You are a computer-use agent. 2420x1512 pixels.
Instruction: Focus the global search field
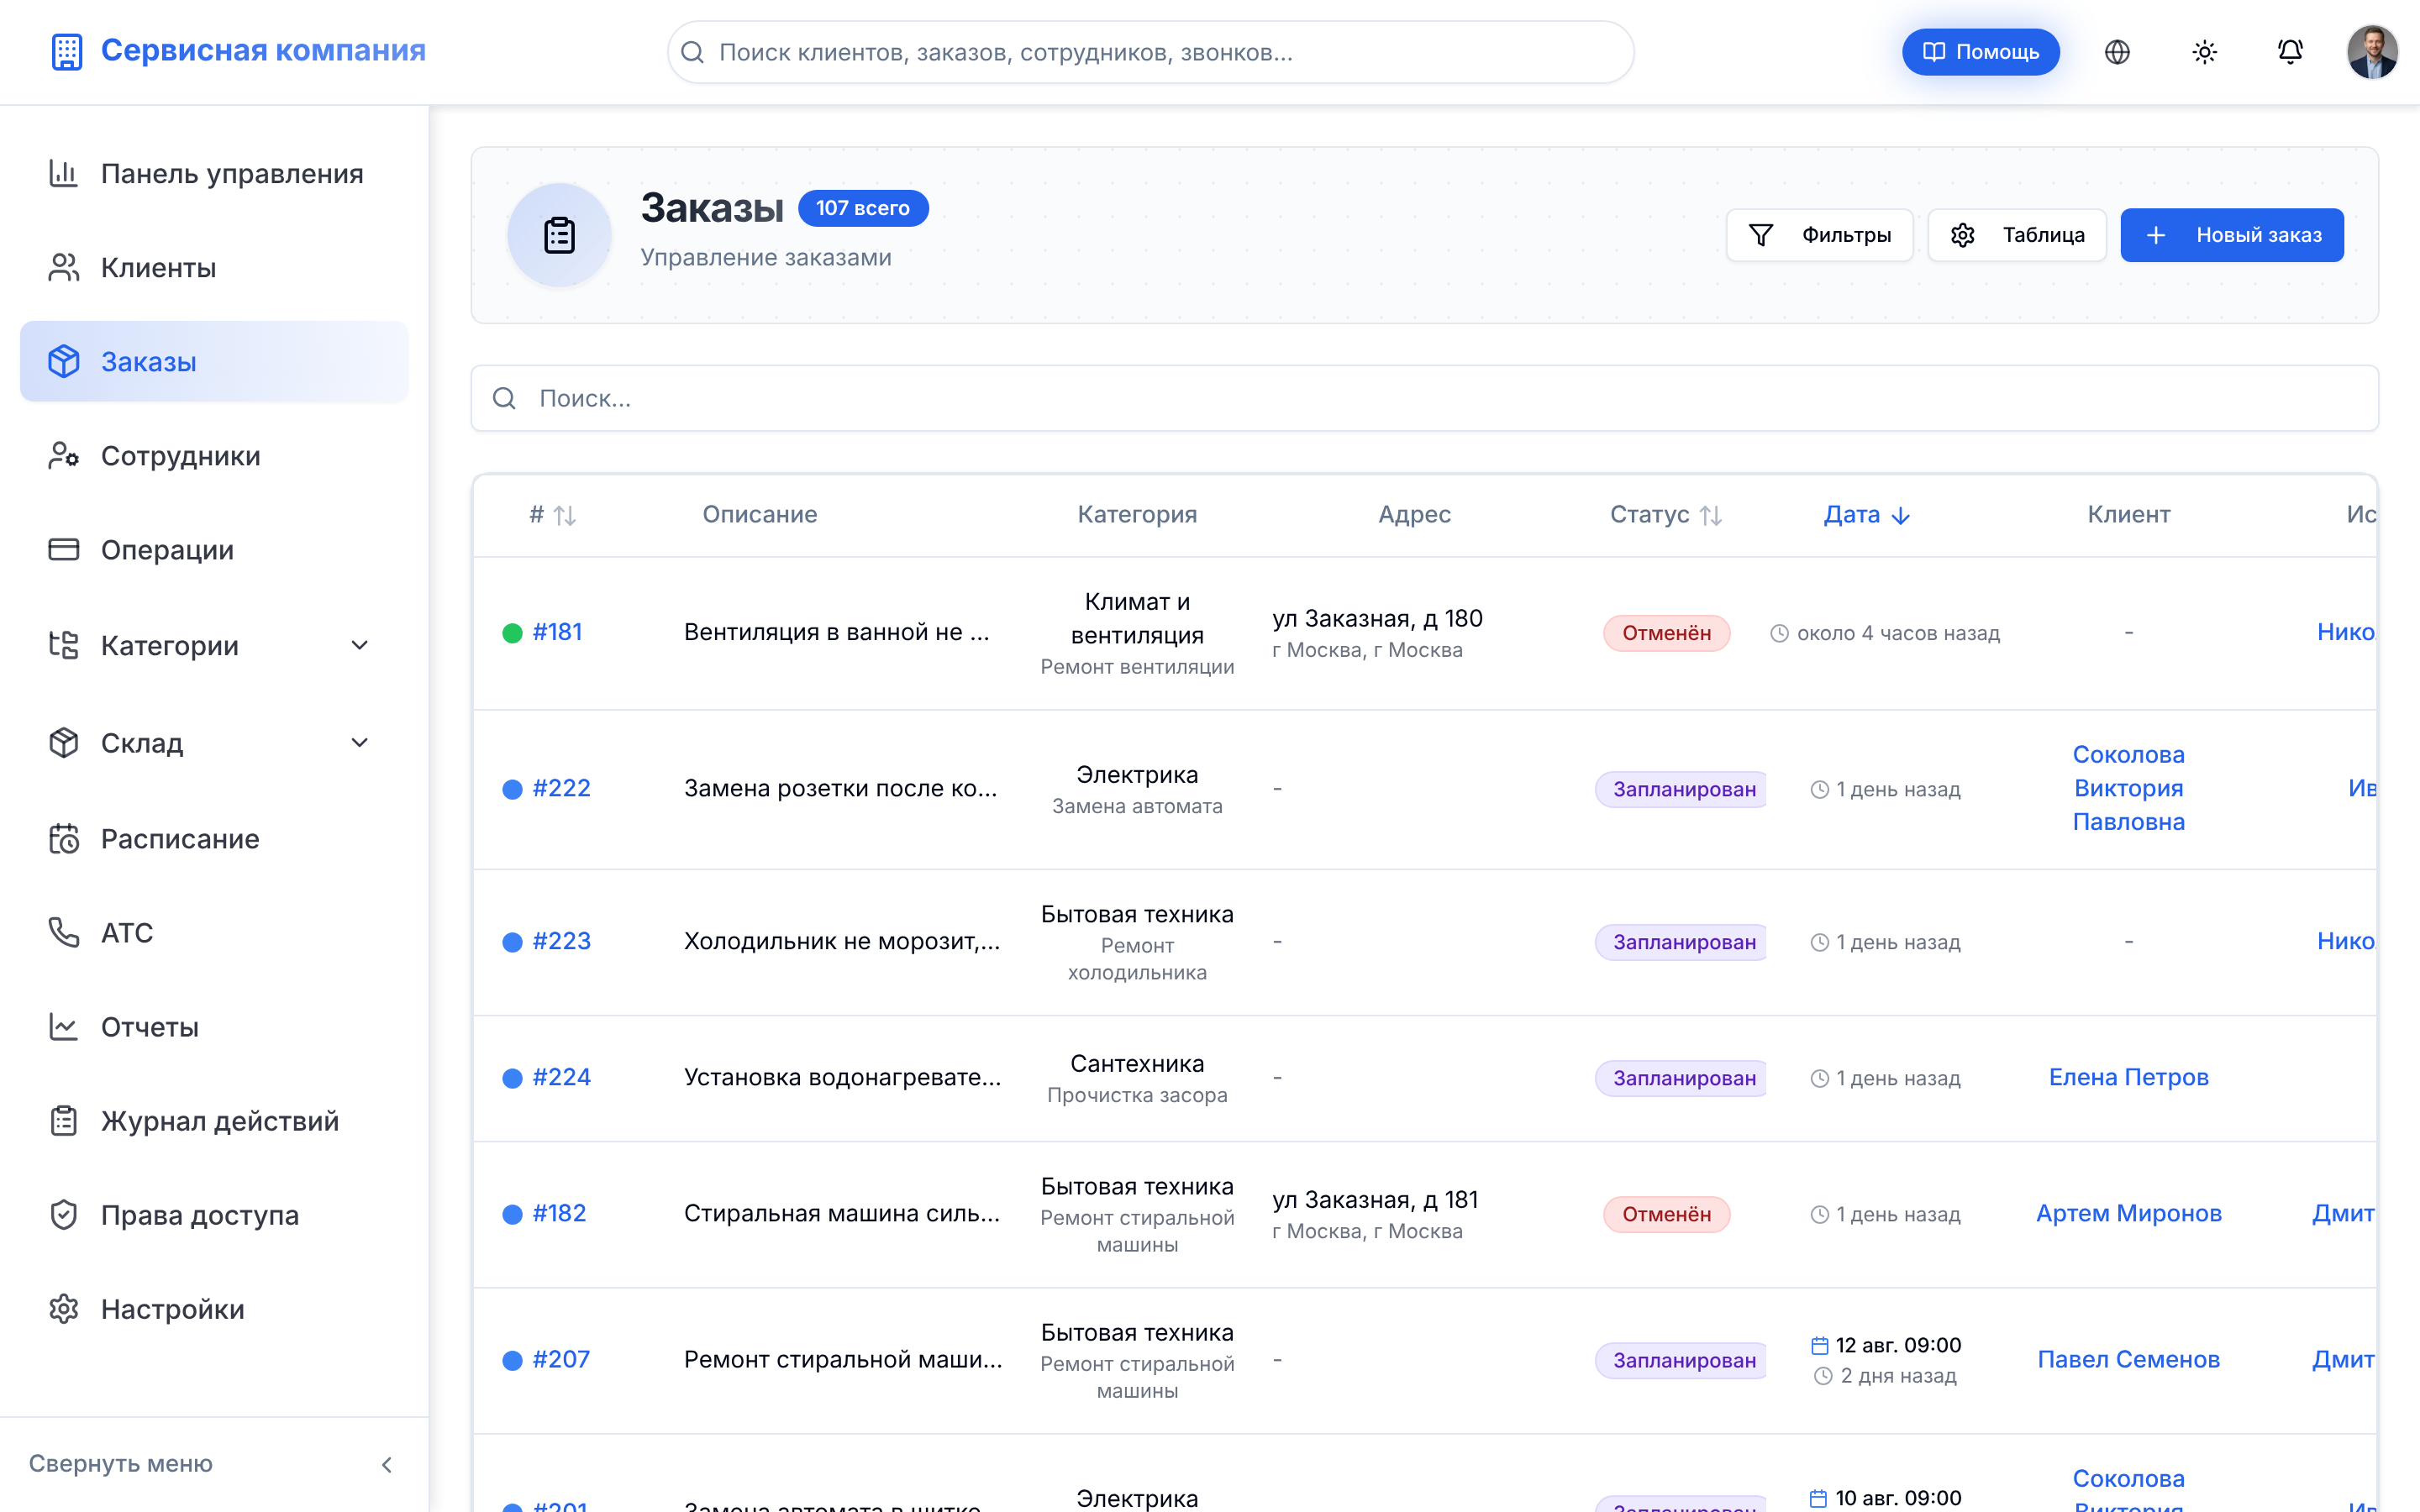1150,52
